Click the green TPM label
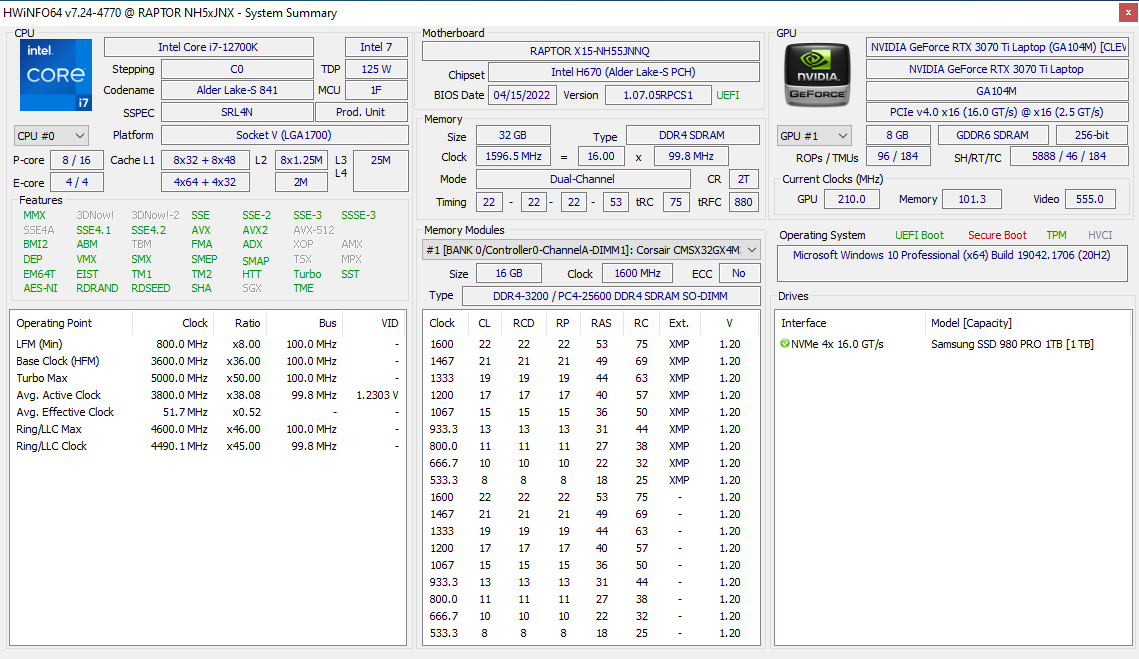This screenshot has width=1139, height=659. point(1056,235)
